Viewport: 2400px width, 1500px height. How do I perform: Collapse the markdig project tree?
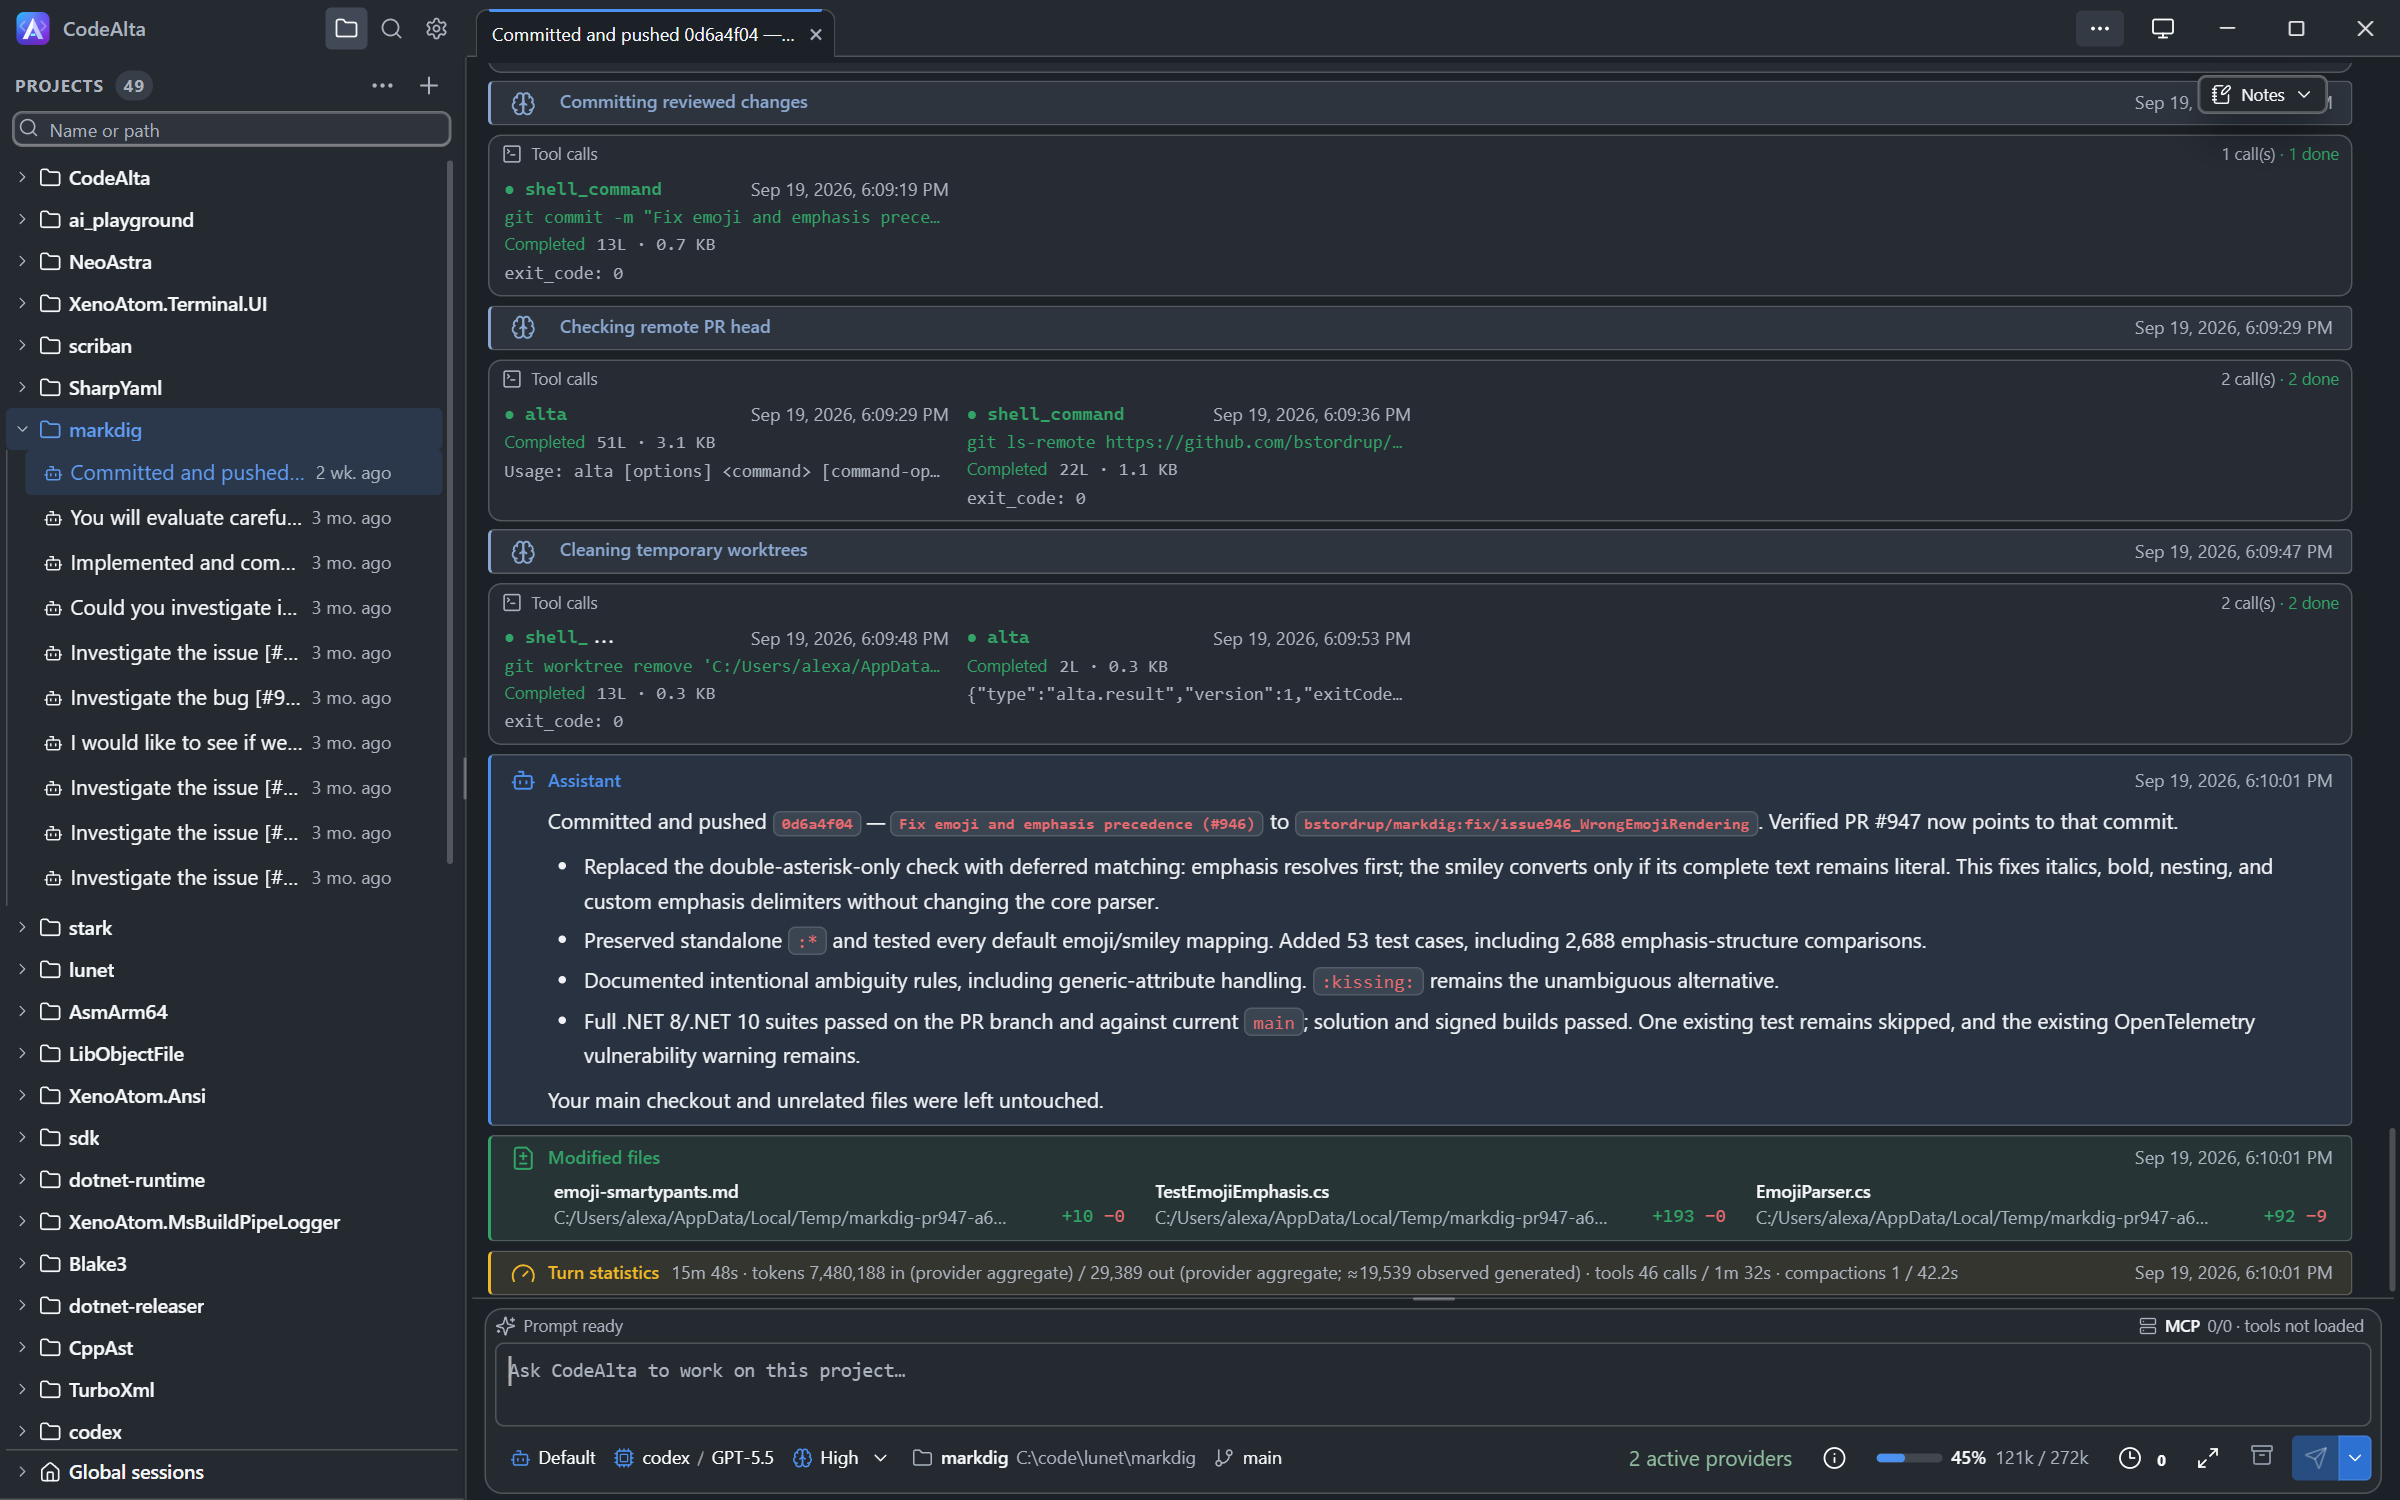22,430
